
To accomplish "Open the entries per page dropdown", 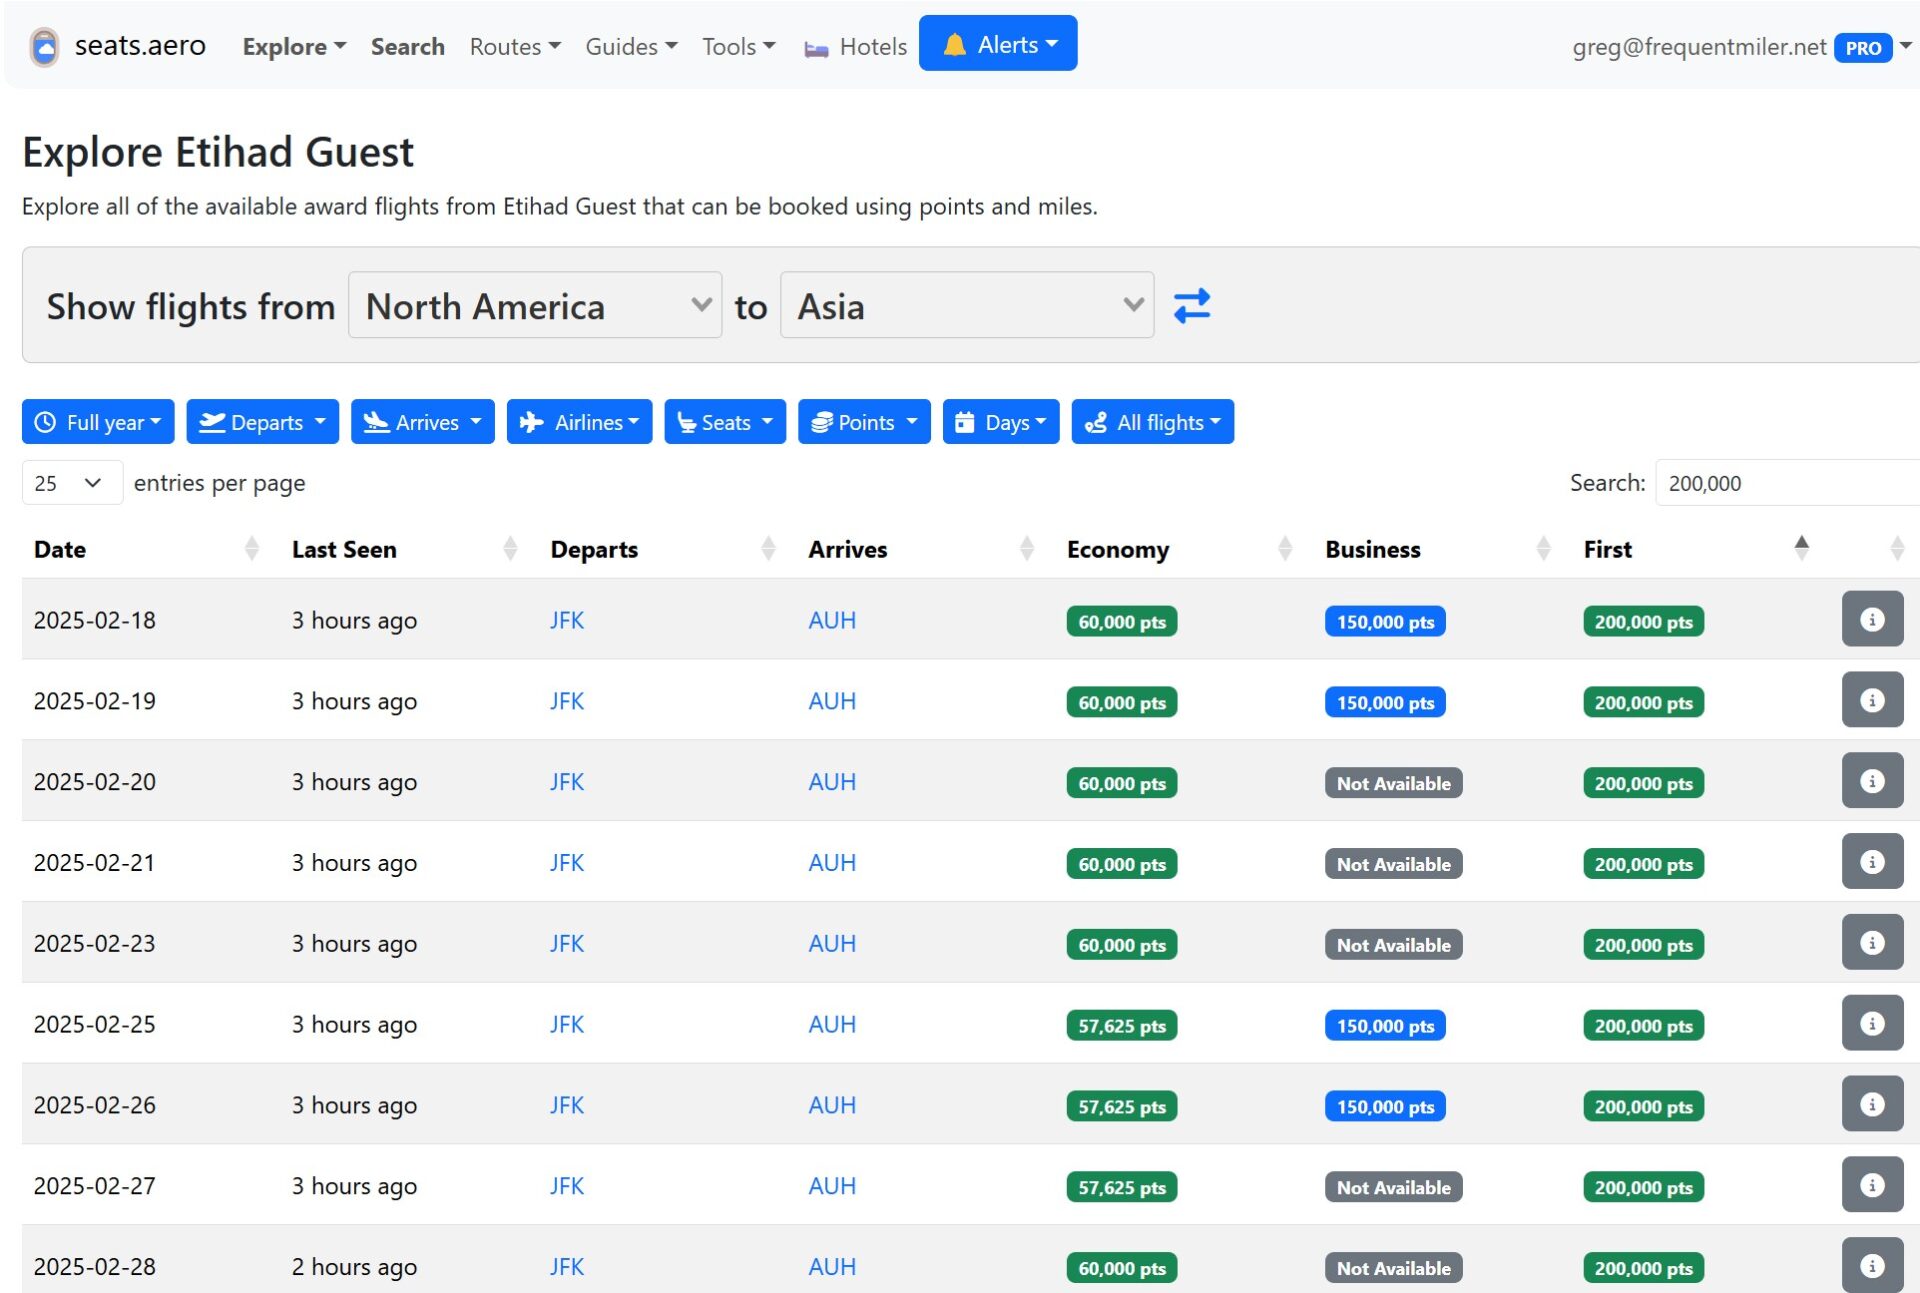I will 71,482.
